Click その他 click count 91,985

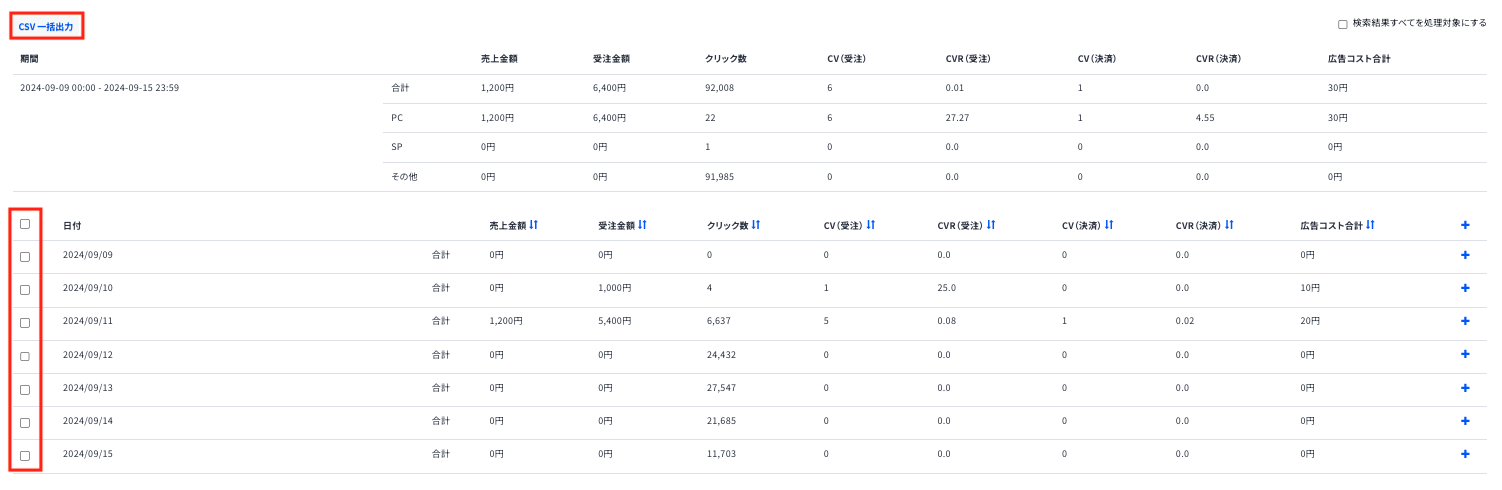pos(719,177)
